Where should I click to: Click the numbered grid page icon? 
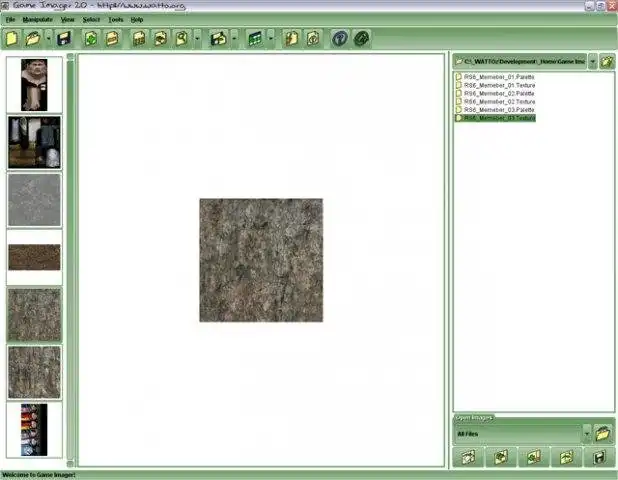click(139, 38)
